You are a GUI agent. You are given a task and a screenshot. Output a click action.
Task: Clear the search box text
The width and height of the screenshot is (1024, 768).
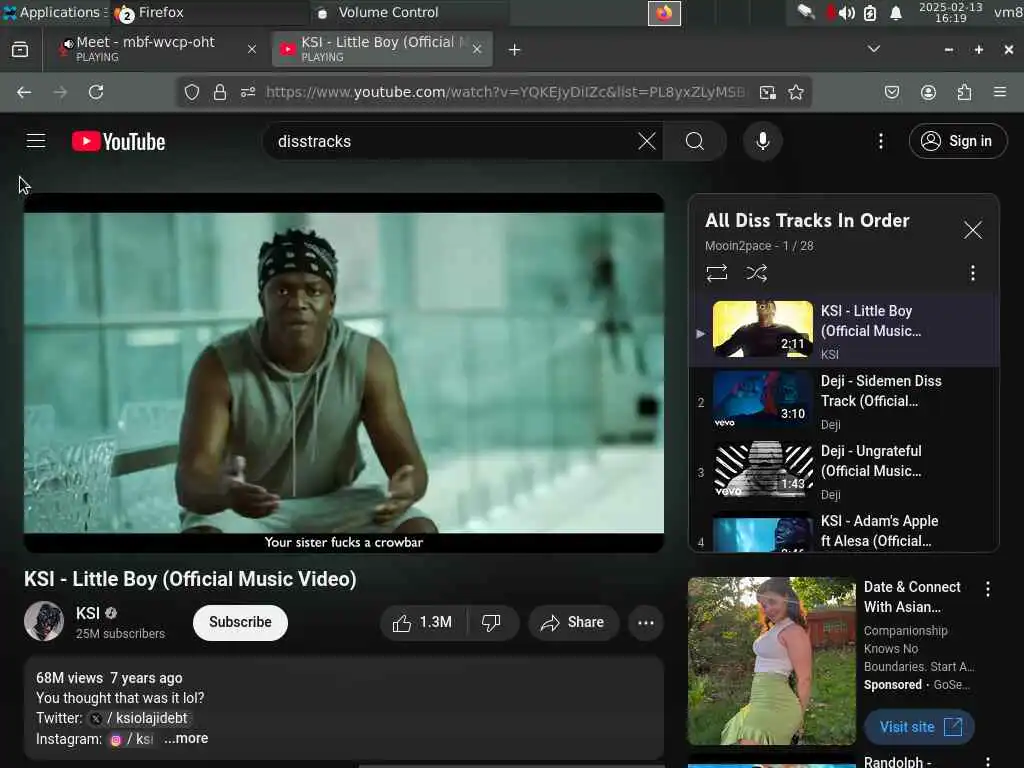[x=647, y=141]
